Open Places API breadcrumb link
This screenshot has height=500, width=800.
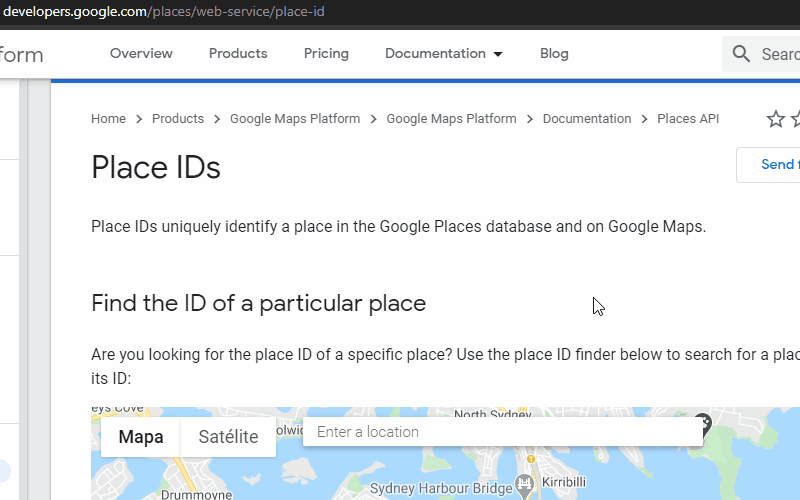pos(688,118)
